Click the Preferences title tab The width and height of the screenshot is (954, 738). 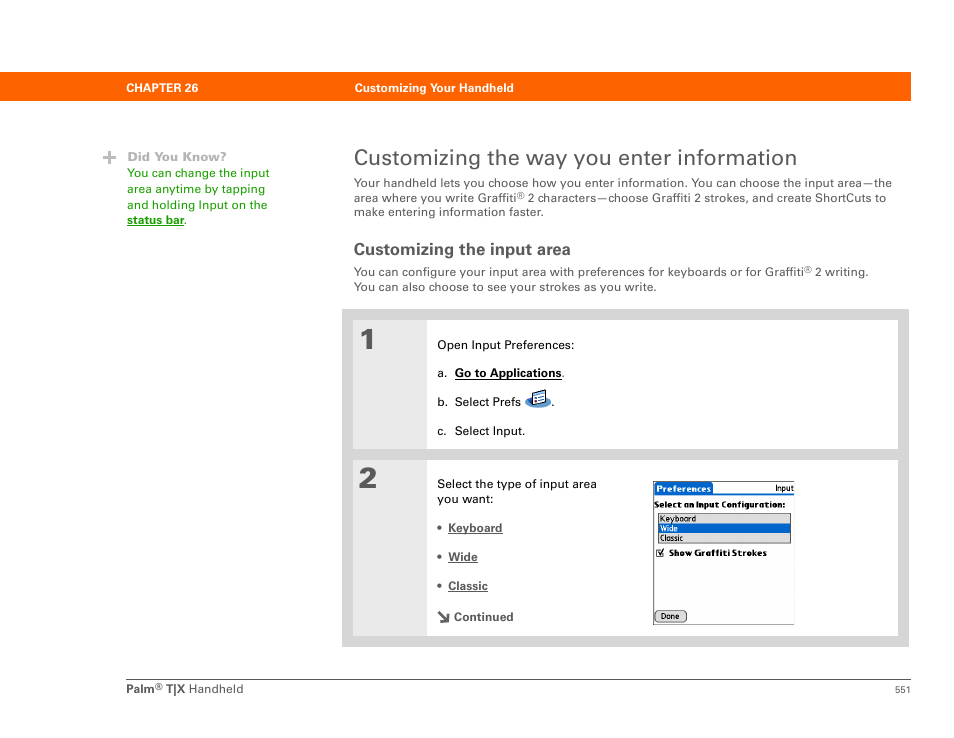pos(683,489)
